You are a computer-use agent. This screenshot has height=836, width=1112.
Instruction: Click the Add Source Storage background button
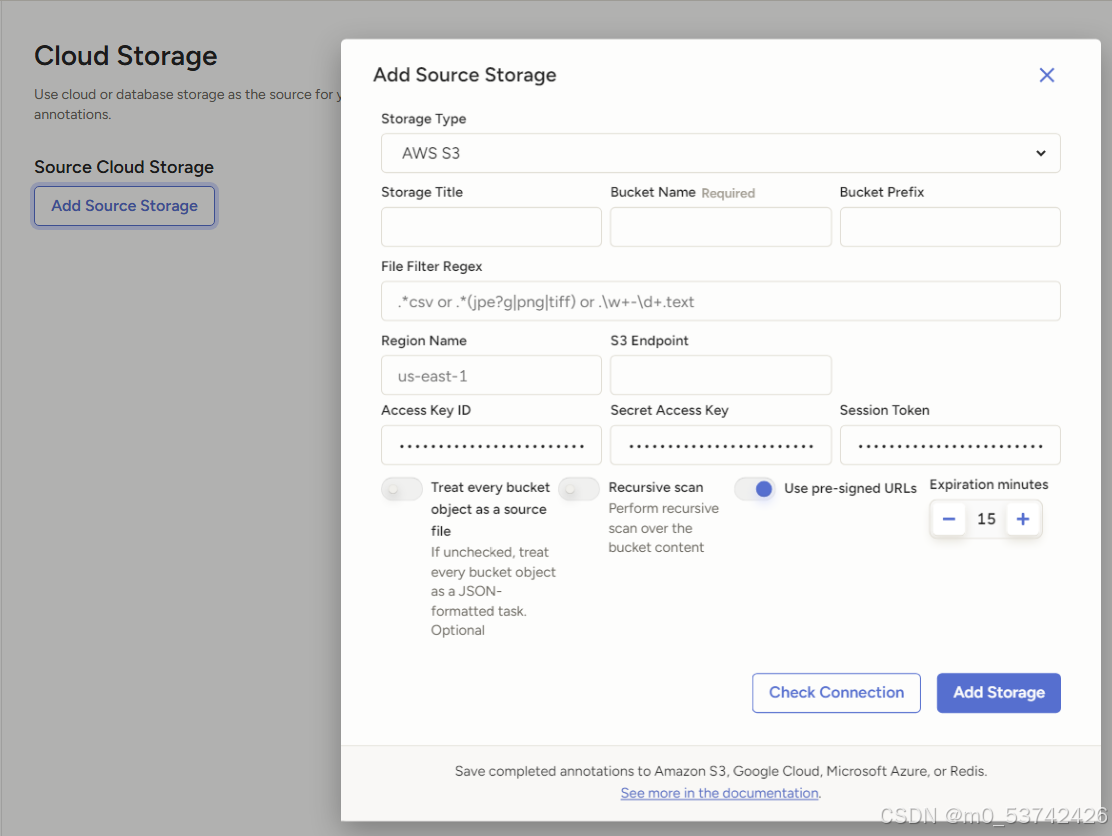point(125,206)
